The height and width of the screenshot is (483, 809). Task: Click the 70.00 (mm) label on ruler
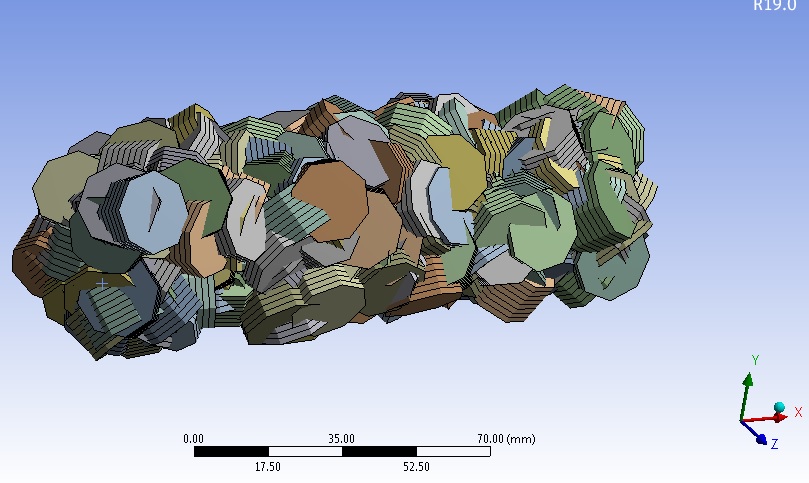[x=506, y=439]
